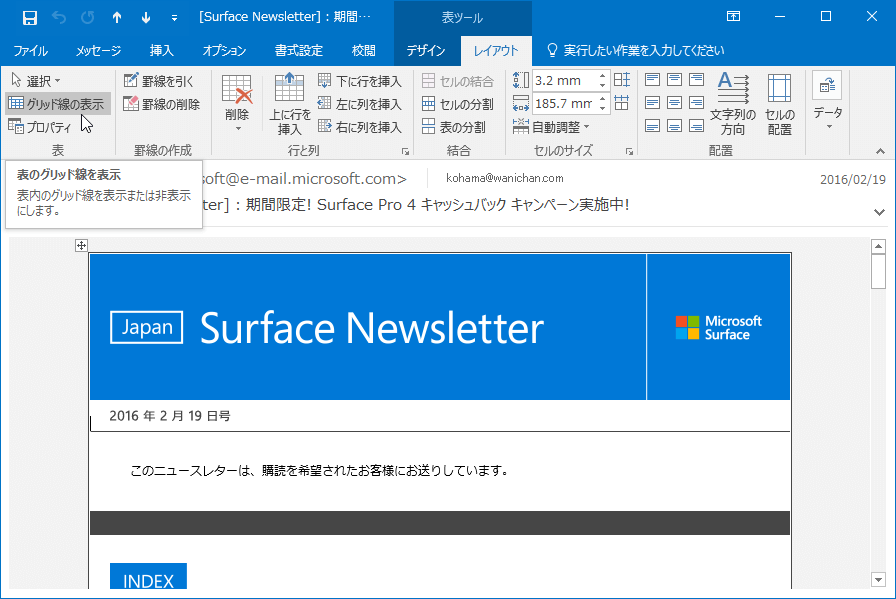Click the INDEX button in newsletter
This screenshot has height=599, width=896.
149,576
